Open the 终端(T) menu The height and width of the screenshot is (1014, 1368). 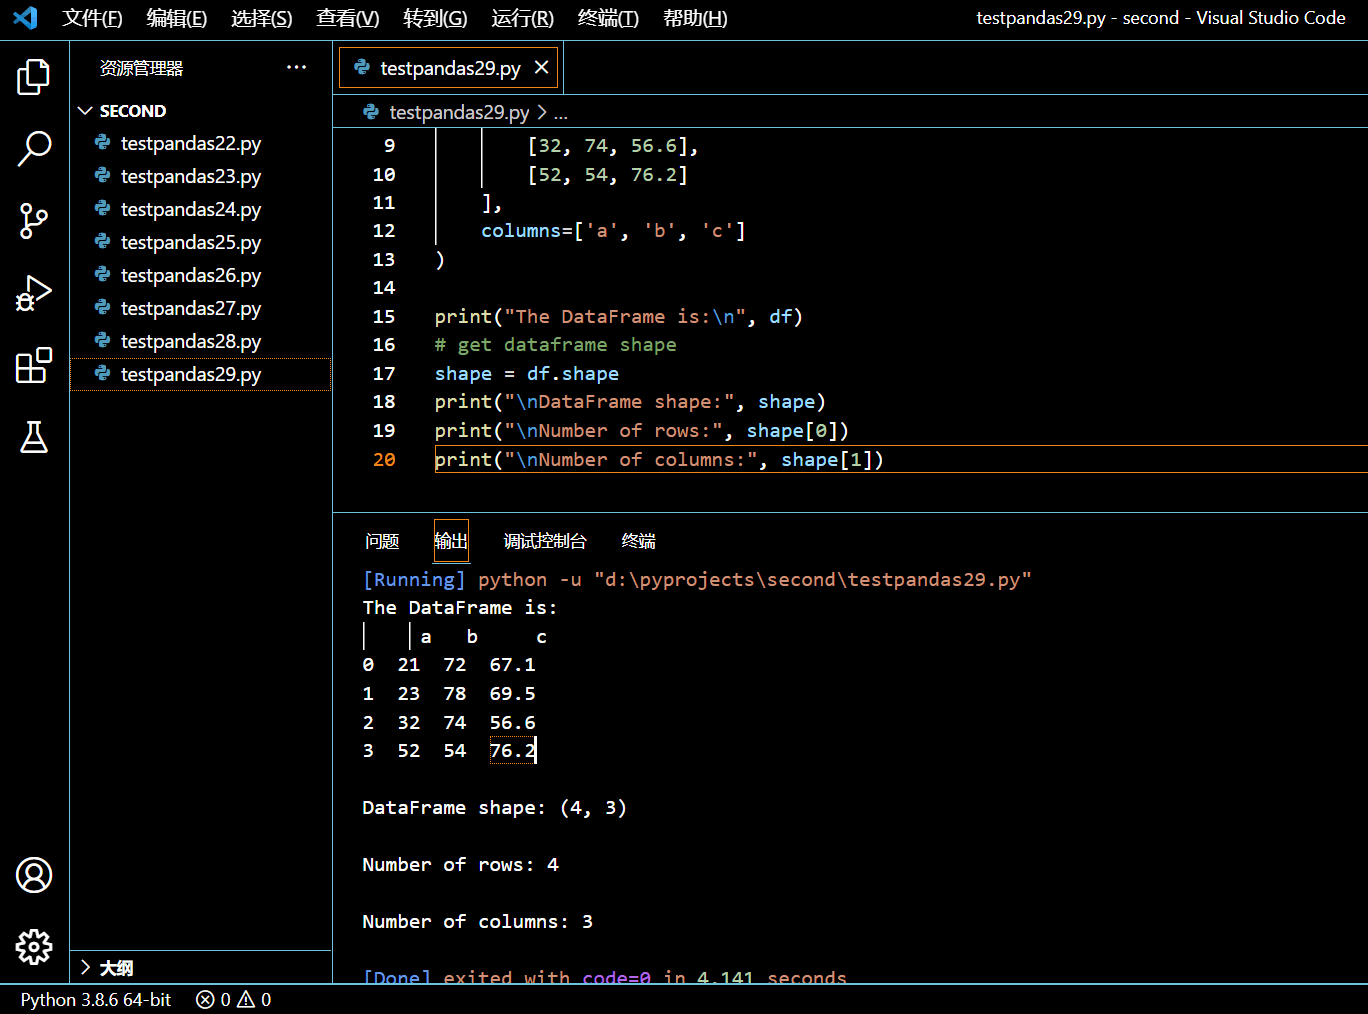[608, 18]
